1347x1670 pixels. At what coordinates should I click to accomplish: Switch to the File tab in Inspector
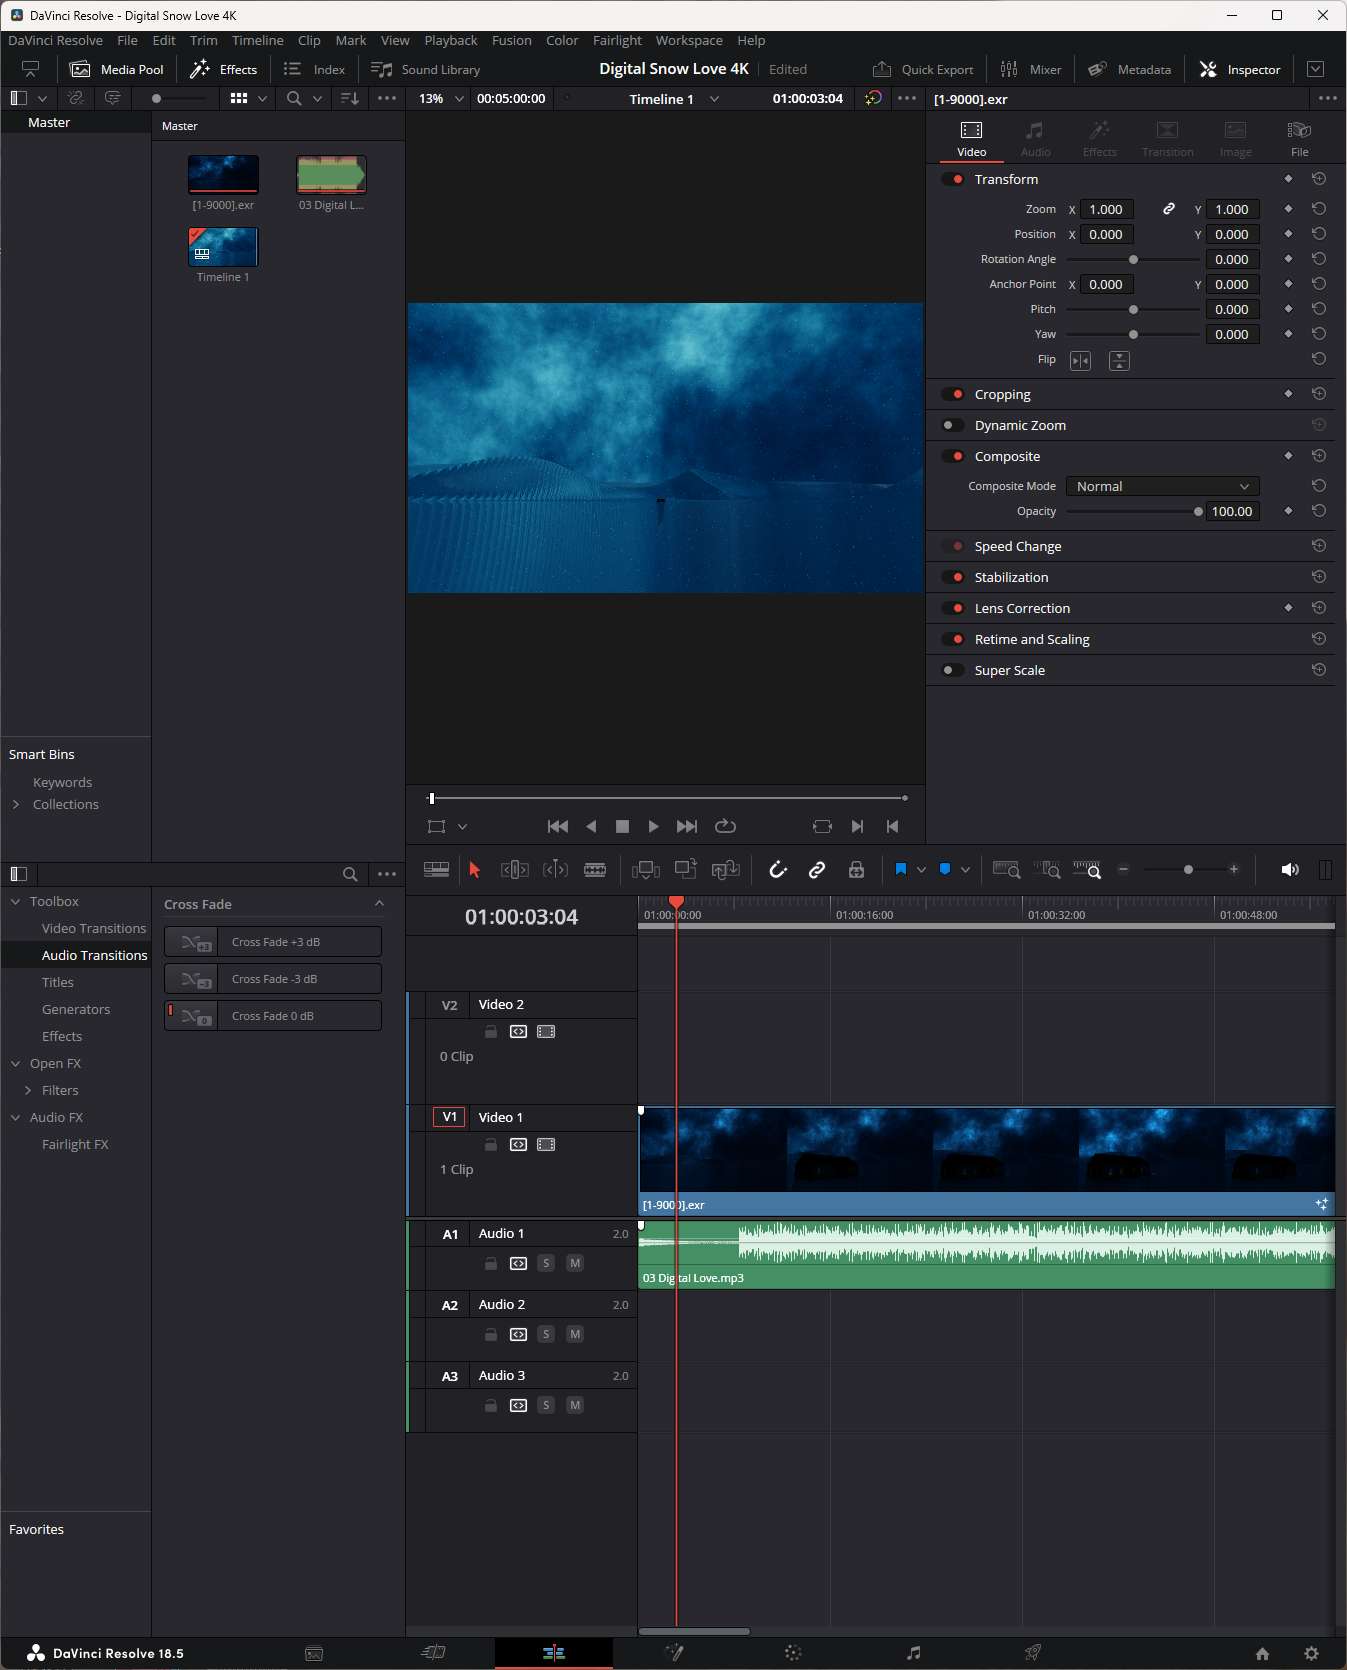click(x=1299, y=138)
